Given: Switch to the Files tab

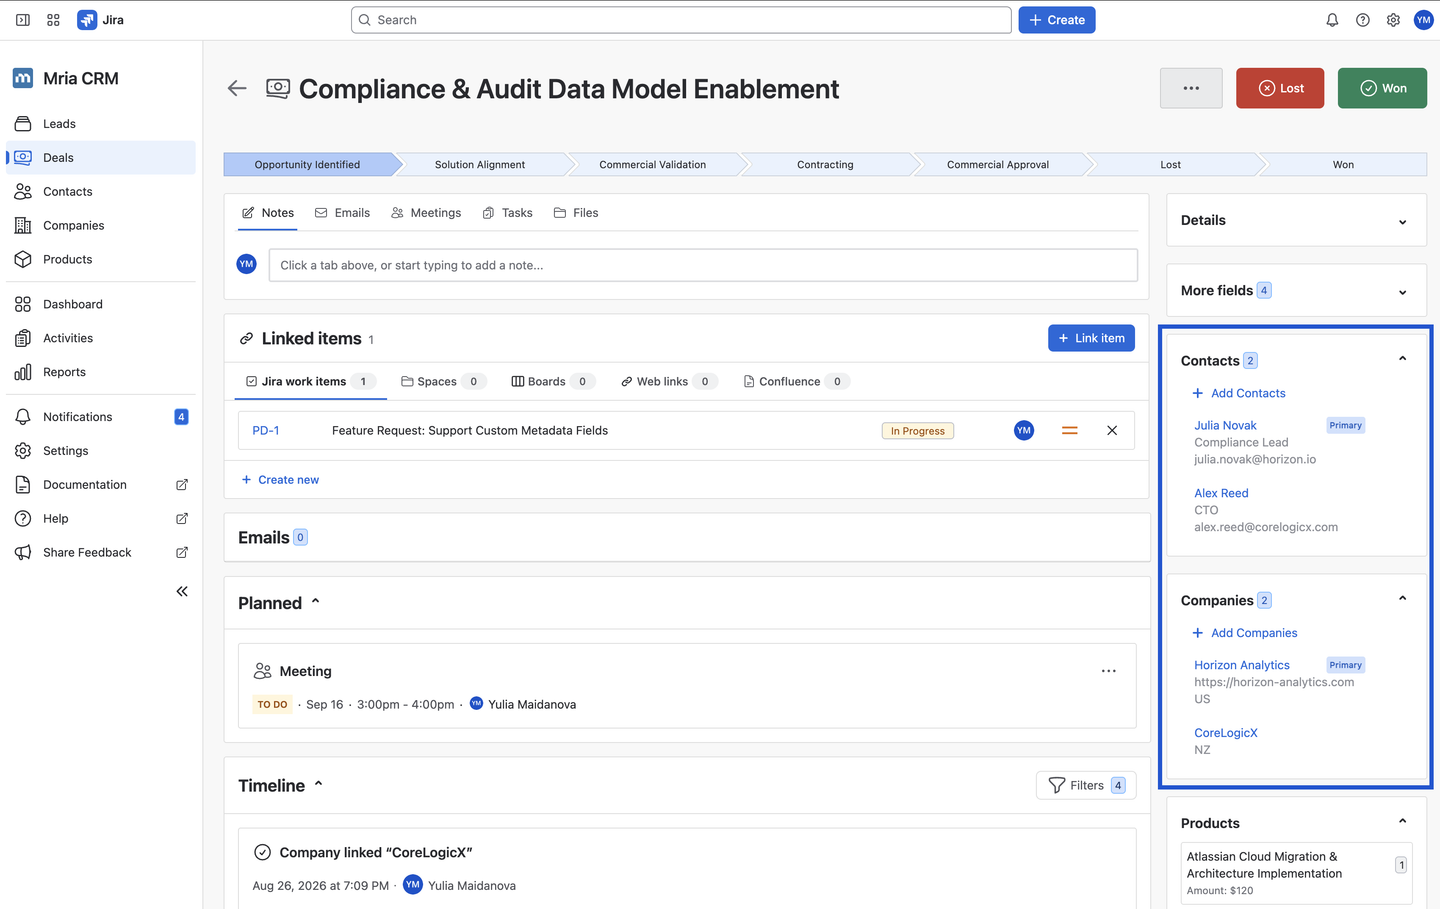Looking at the screenshot, I should (576, 213).
